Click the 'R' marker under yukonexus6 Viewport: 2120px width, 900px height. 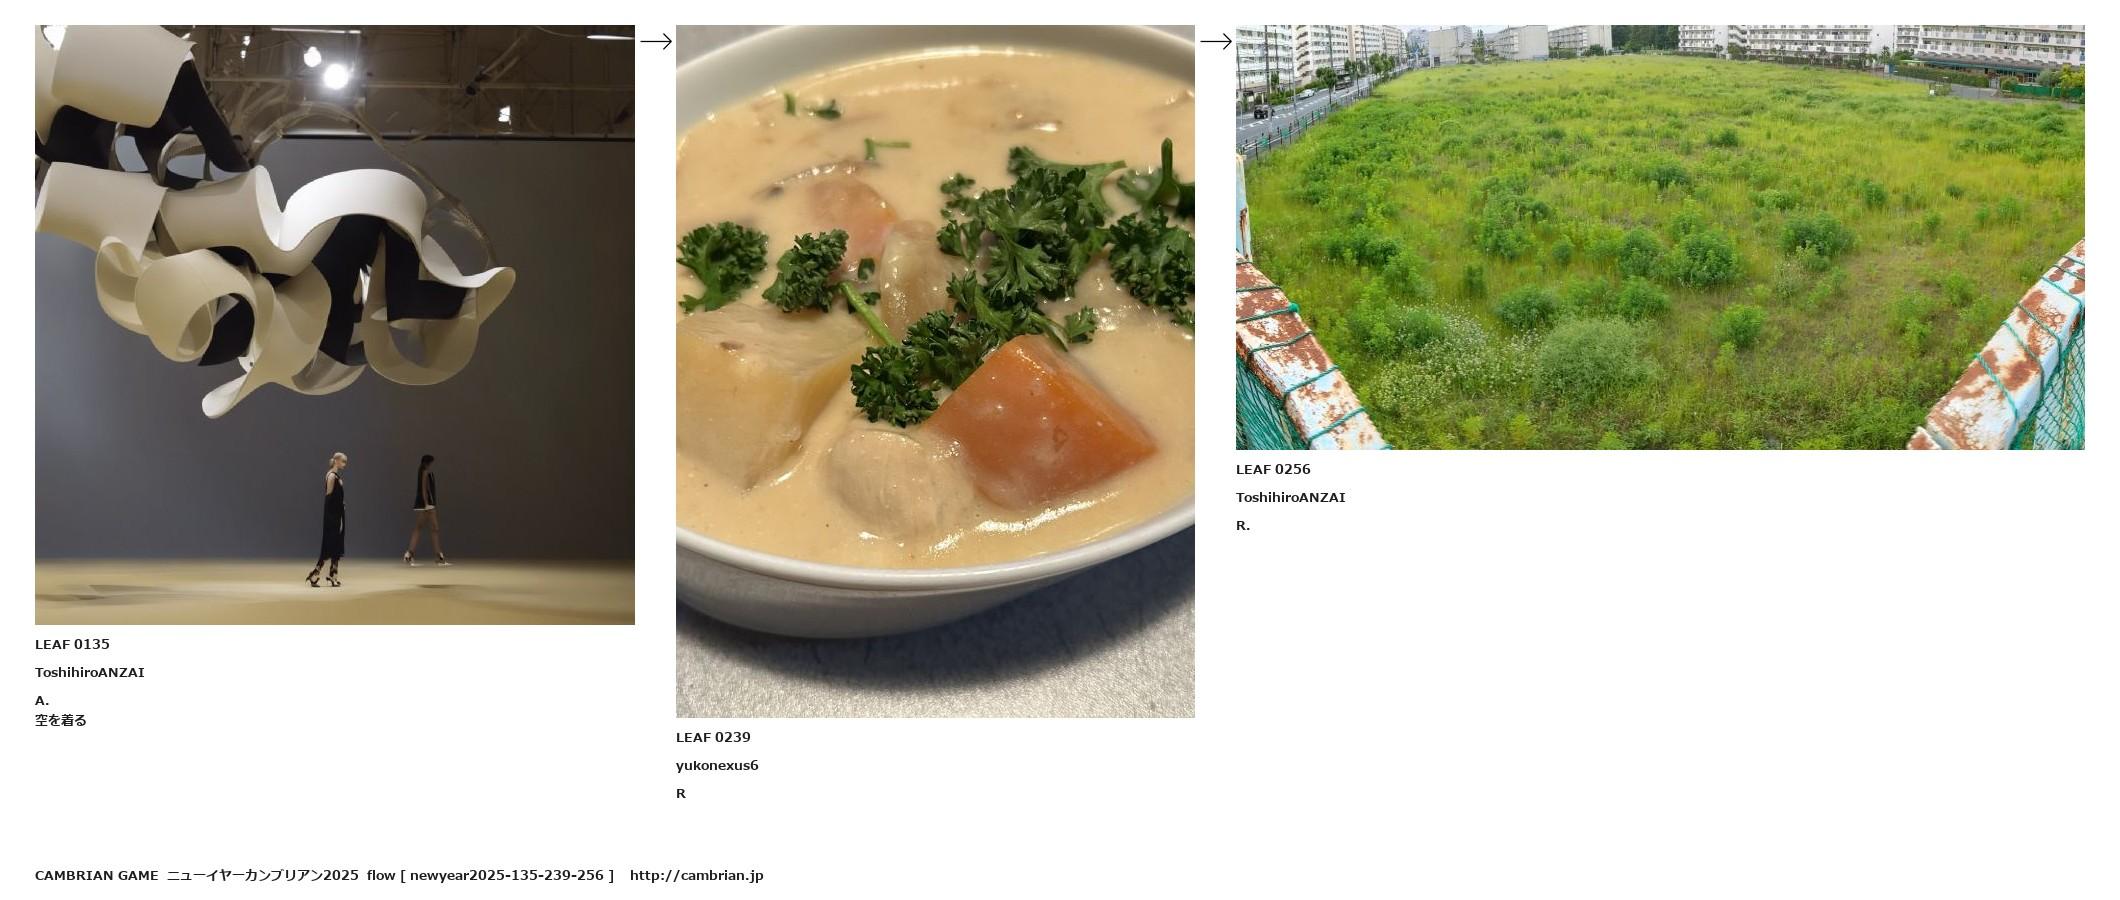(681, 793)
